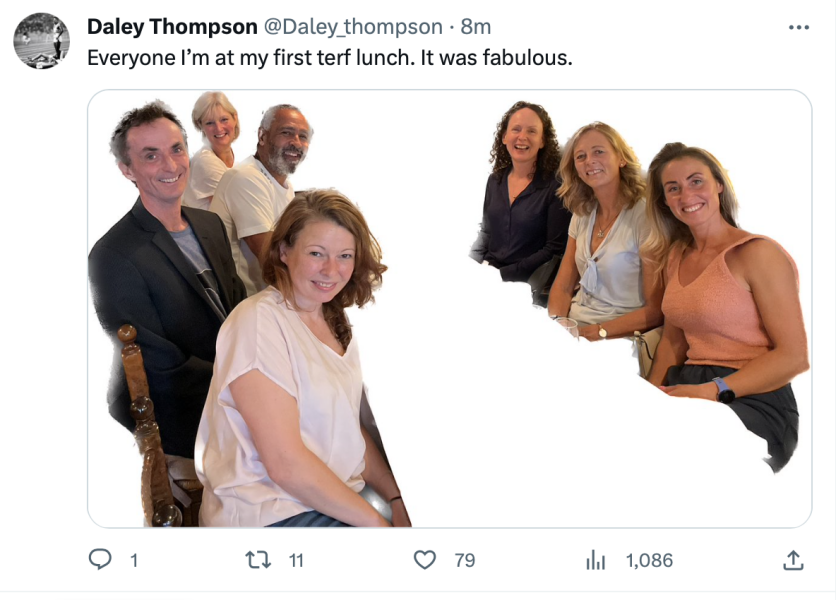The width and height of the screenshot is (836, 600).
Task: Click the retweet arrows icon
Action: [x=258, y=560]
